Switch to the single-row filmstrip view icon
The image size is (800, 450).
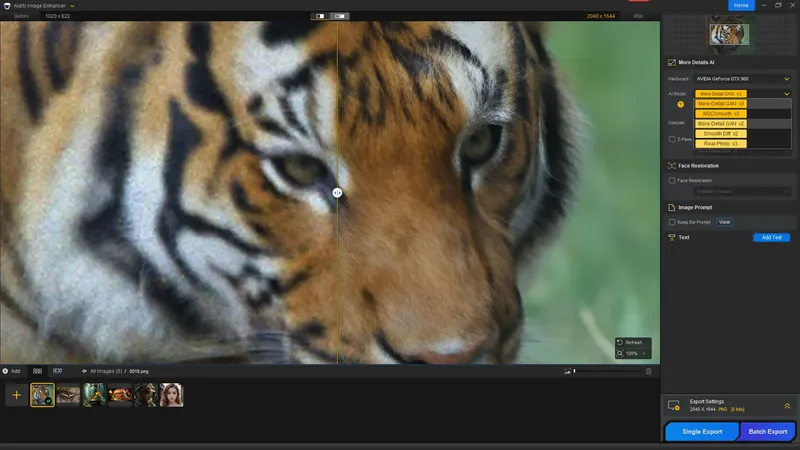[57, 371]
